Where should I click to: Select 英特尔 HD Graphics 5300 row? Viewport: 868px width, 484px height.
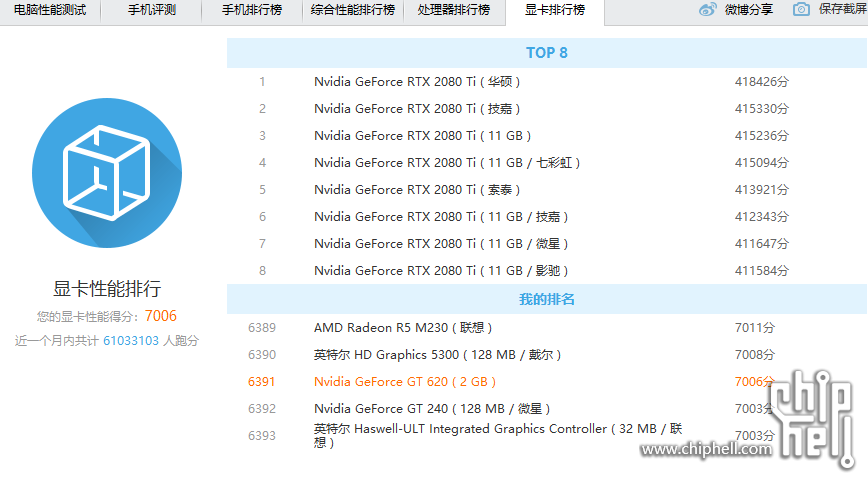pyautogui.click(x=547, y=355)
